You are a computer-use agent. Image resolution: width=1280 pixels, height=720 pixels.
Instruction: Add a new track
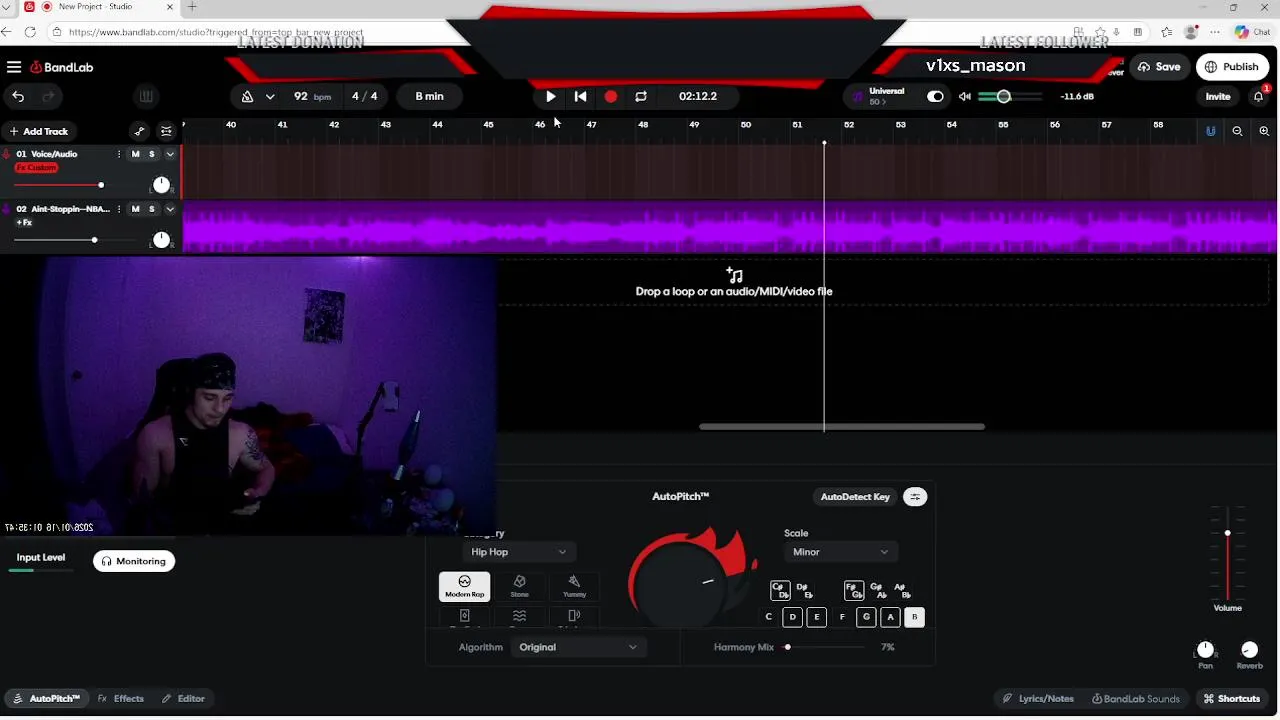click(39, 131)
